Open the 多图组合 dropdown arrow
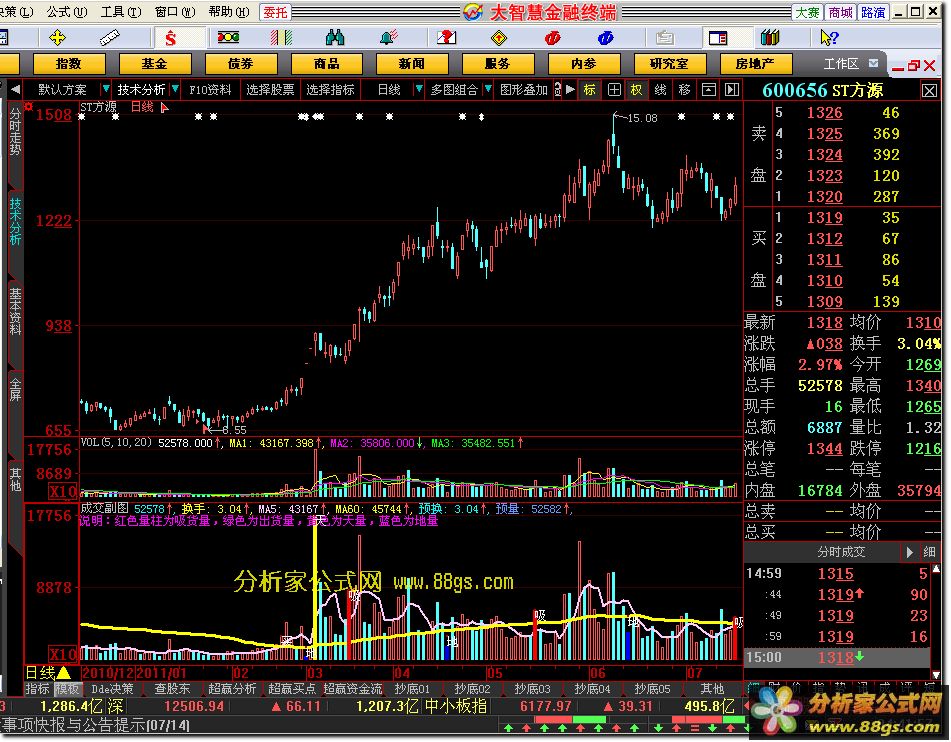Viewport: 951px width, 742px height. pos(488,89)
